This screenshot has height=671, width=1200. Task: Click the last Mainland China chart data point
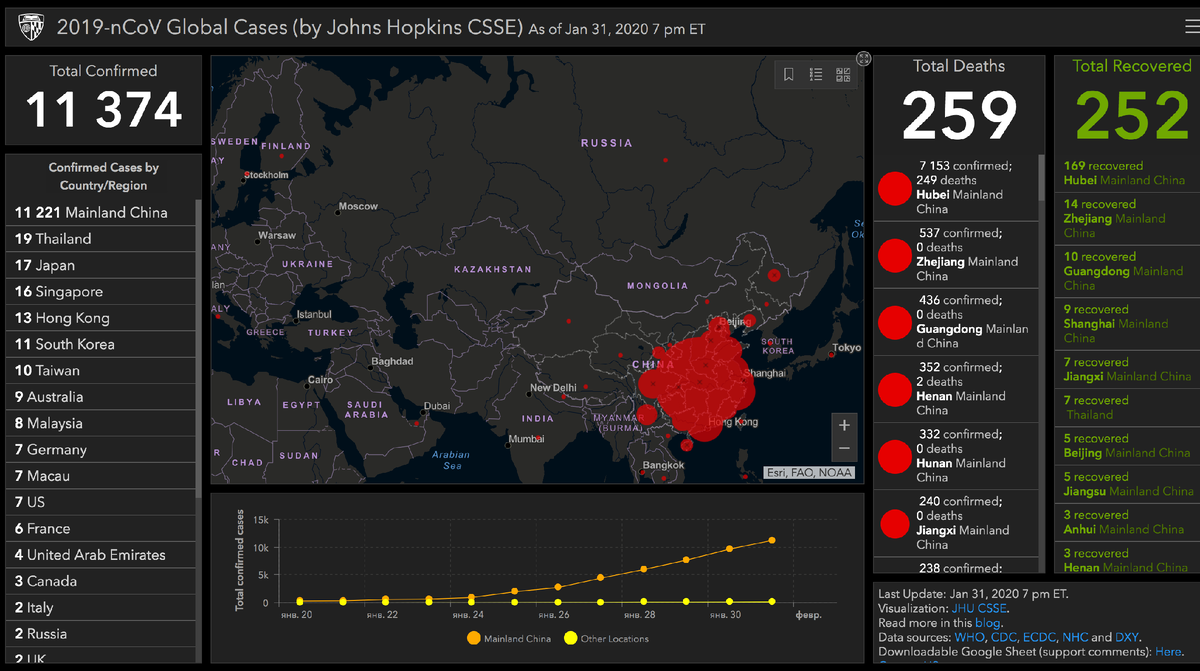772,540
